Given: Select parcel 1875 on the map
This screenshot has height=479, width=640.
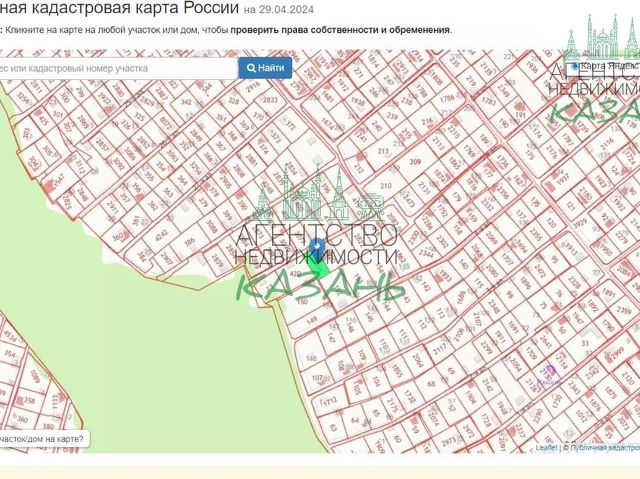Looking at the screenshot, I should click(611, 393).
